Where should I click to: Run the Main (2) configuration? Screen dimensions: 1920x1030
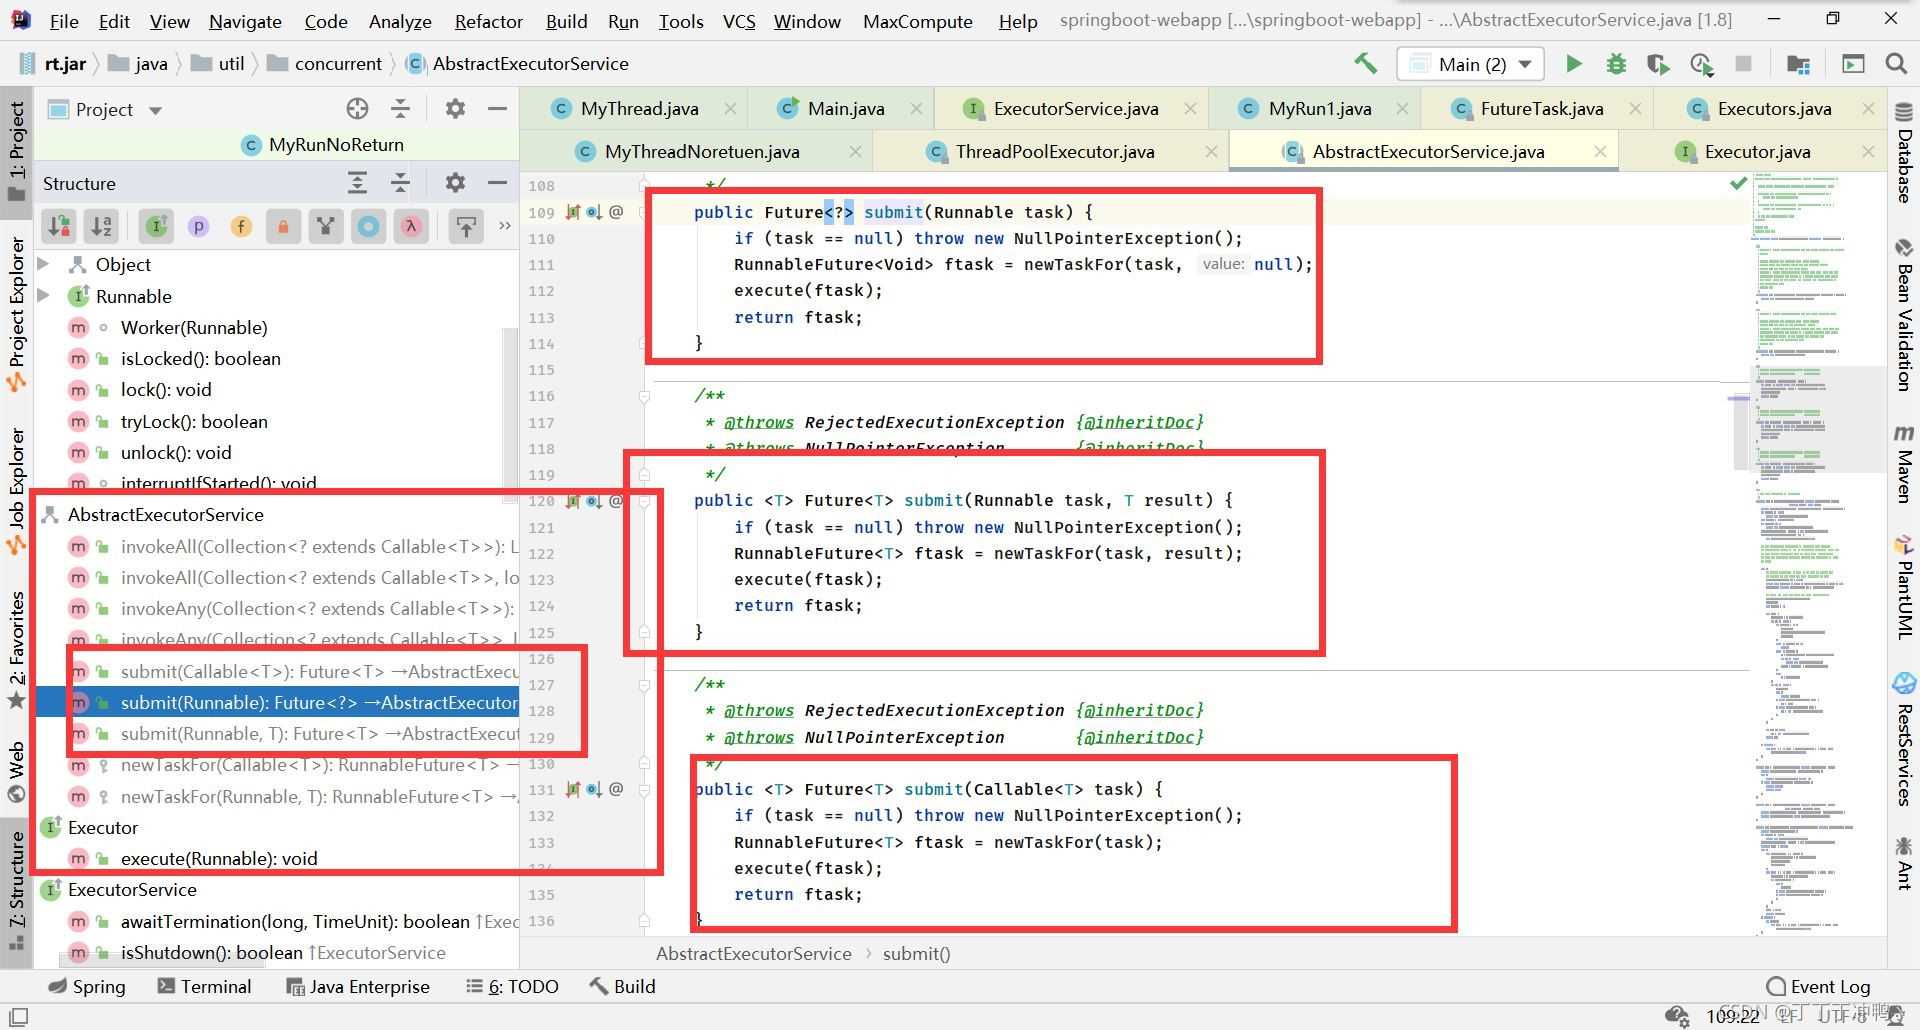[x=1573, y=64]
